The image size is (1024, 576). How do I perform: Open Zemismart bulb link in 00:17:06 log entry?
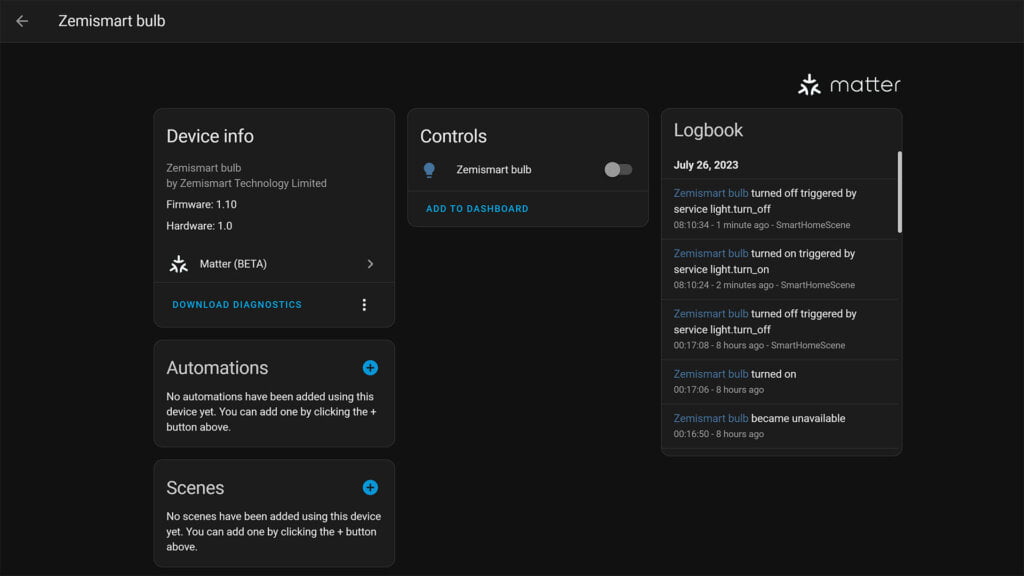coord(711,374)
